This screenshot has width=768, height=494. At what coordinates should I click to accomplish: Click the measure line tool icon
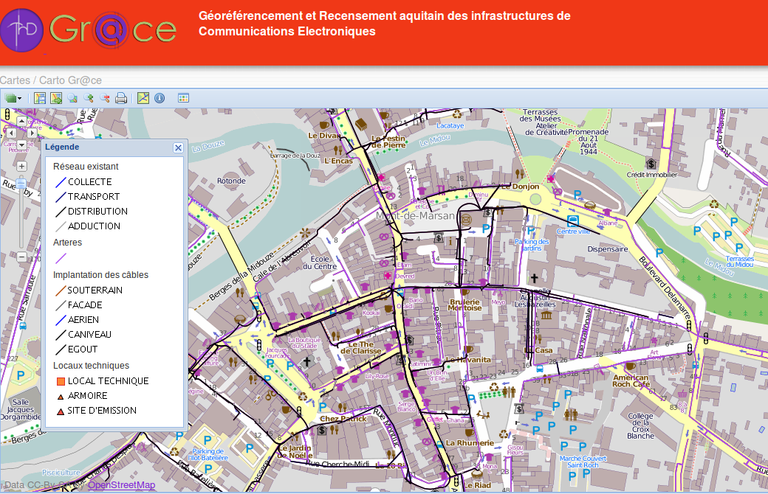coord(143,98)
